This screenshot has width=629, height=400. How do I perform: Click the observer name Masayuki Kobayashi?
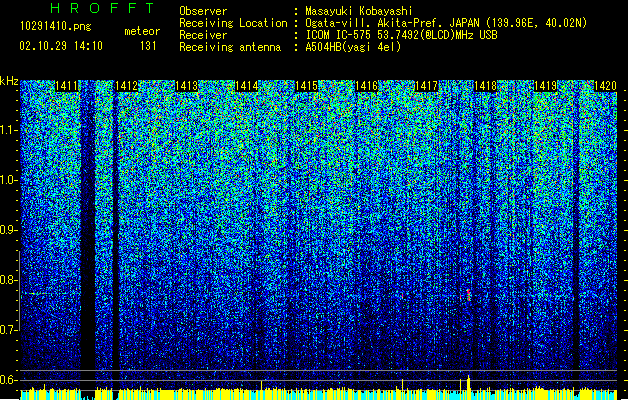359,11
